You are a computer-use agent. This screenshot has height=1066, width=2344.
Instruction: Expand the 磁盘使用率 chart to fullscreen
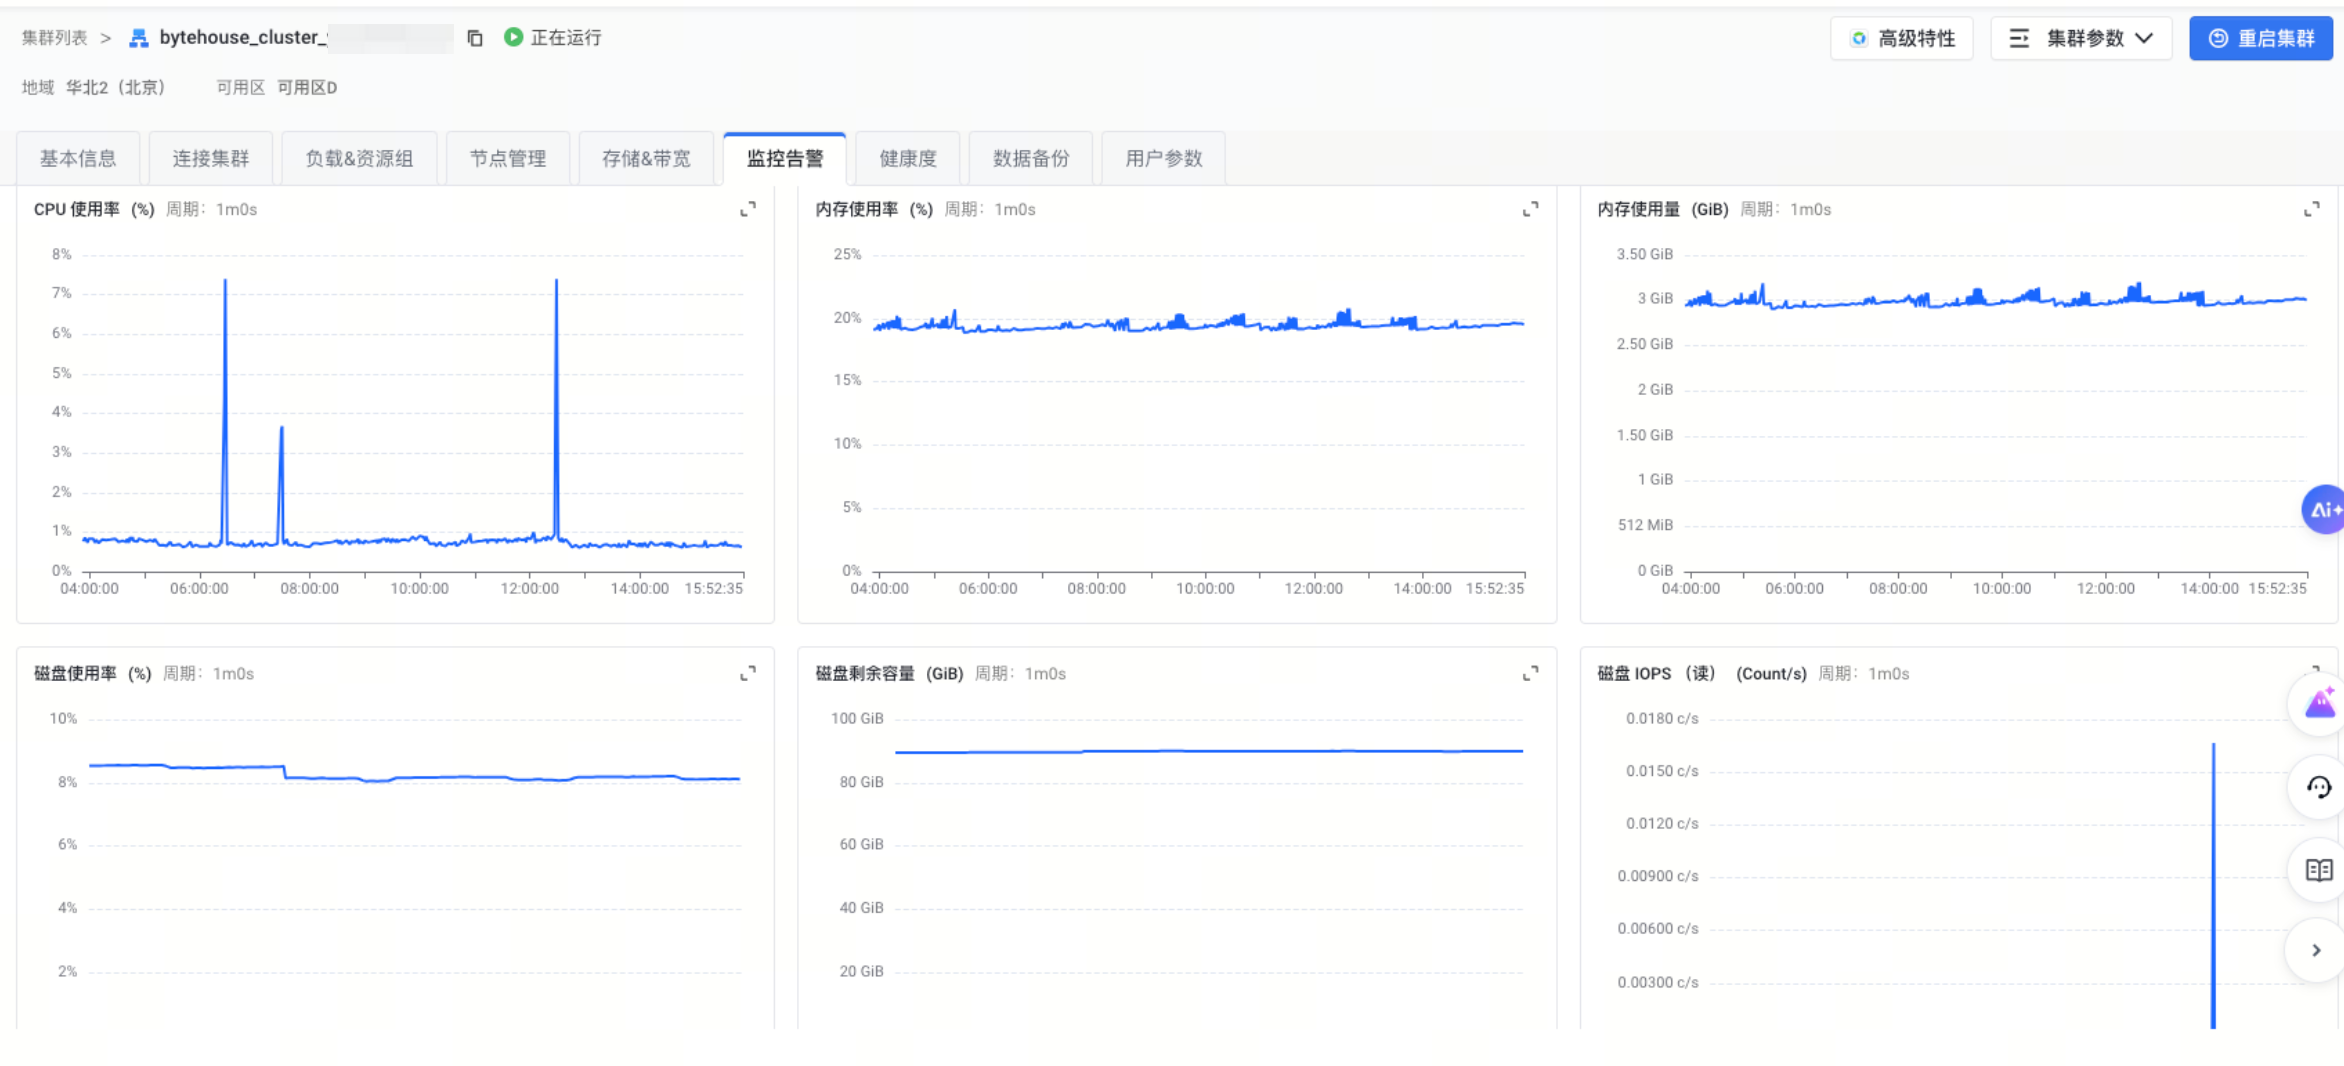click(747, 673)
